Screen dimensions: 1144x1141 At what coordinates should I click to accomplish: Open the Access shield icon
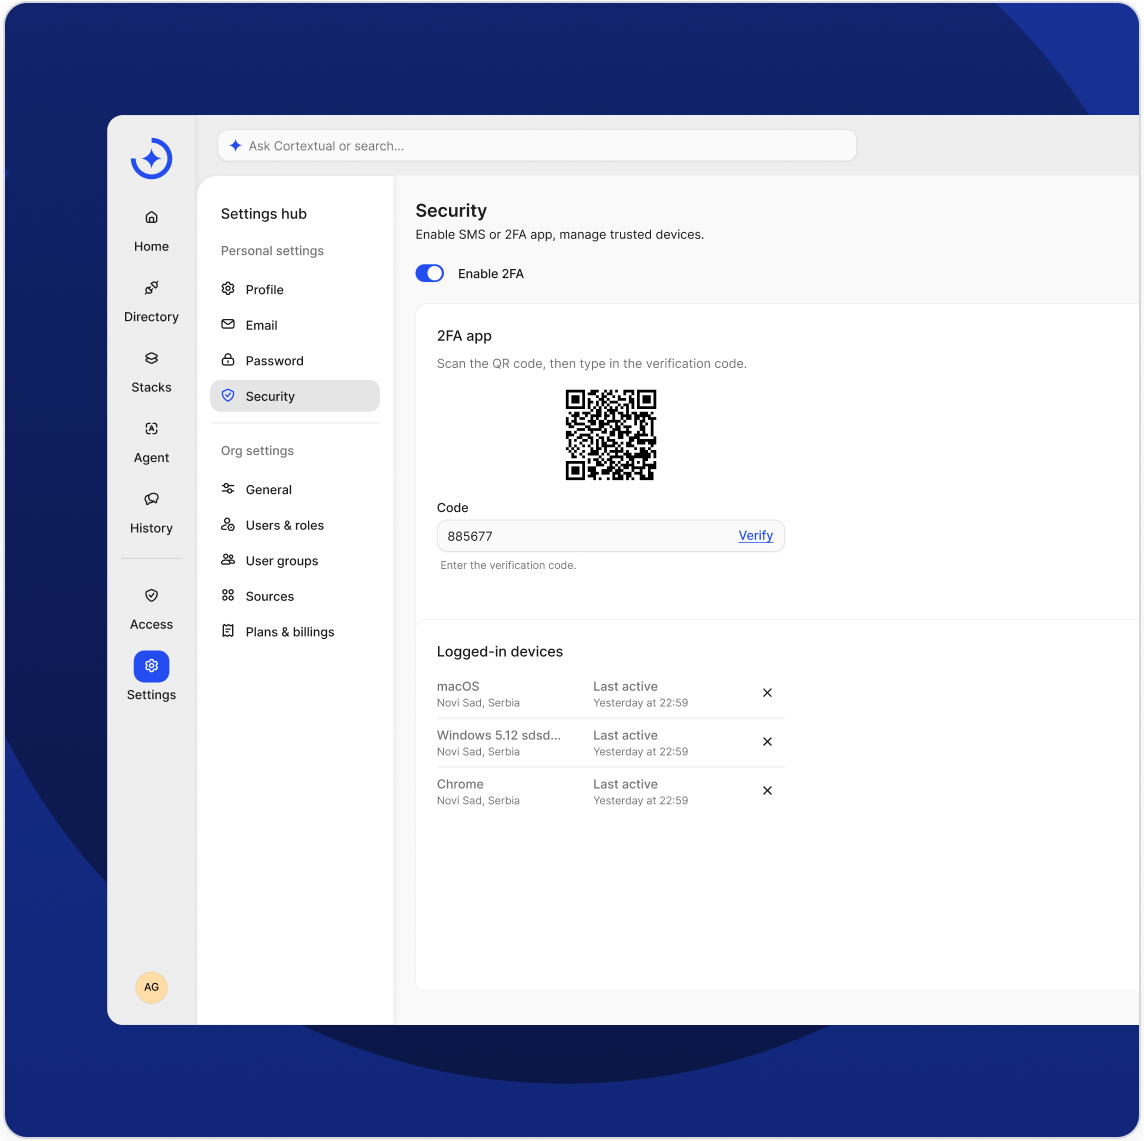click(x=151, y=596)
